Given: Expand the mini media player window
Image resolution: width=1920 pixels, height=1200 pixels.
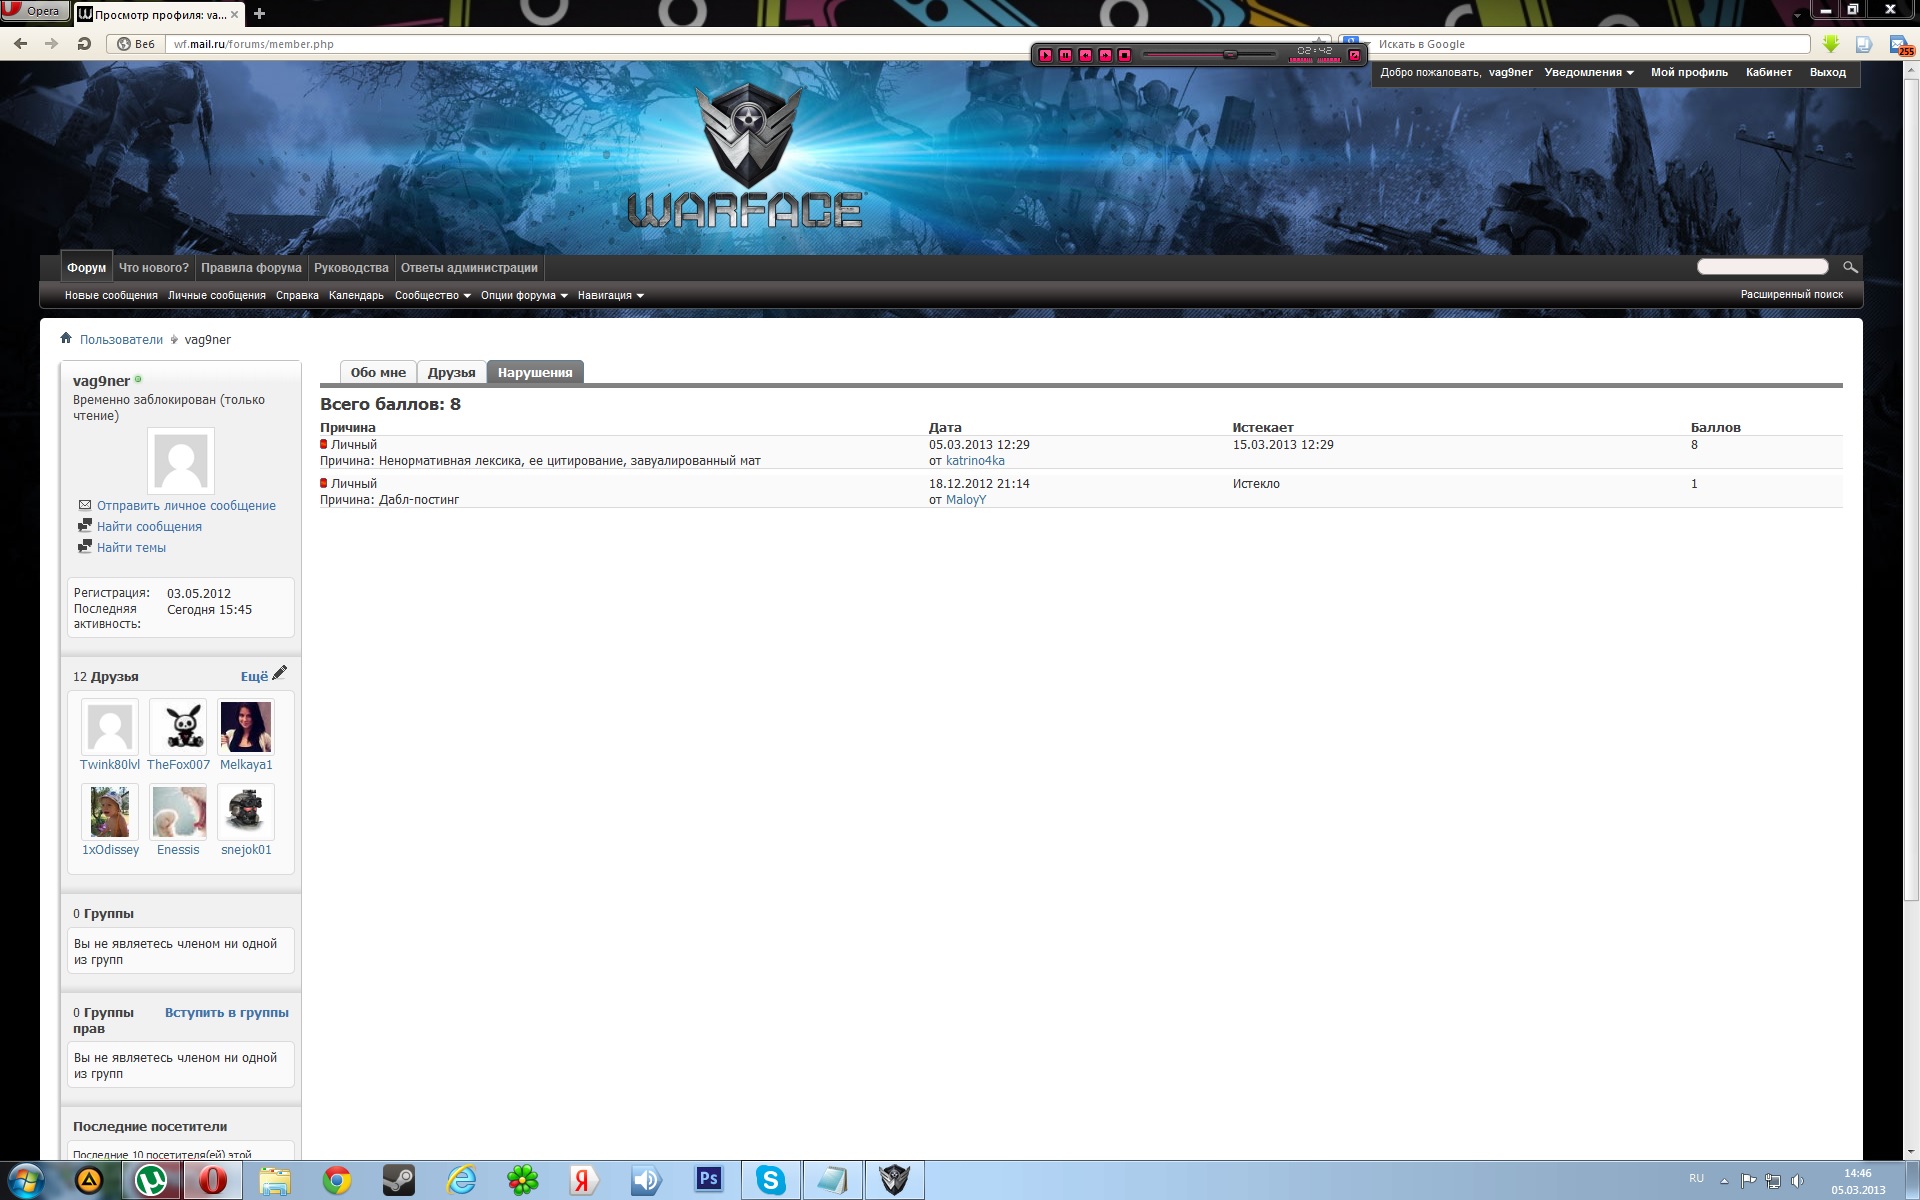Looking at the screenshot, I should (x=1354, y=55).
